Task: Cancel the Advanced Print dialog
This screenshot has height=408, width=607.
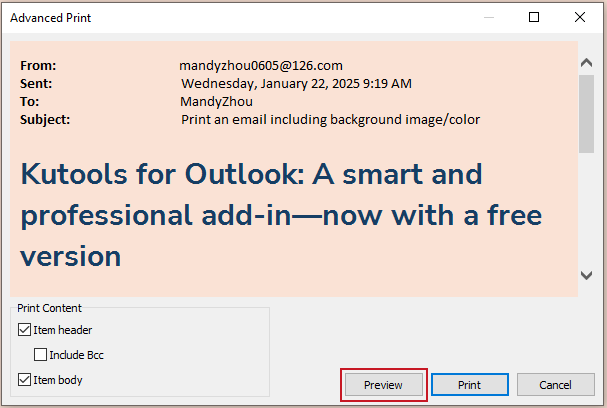Action: [x=556, y=385]
